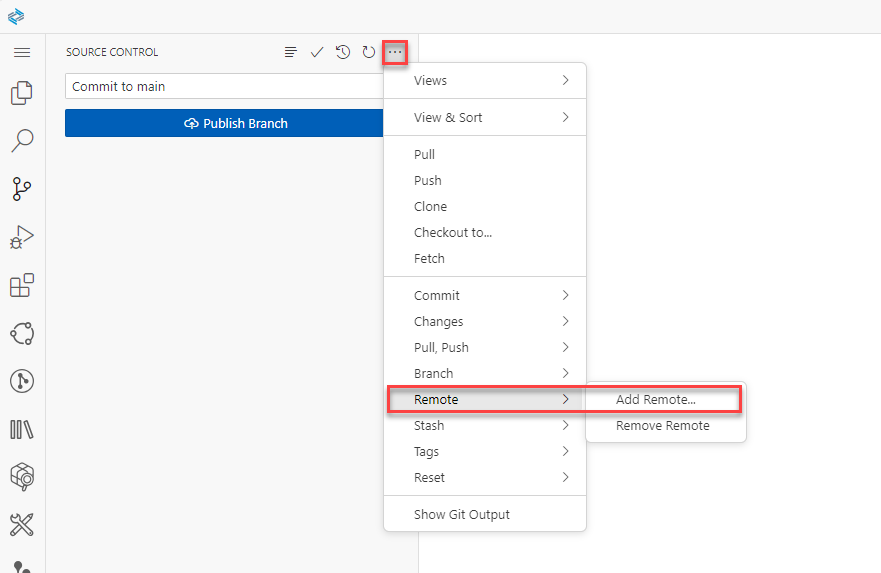881x573 pixels.
Task: Open the Explorer files icon
Action: coord(22,93)
